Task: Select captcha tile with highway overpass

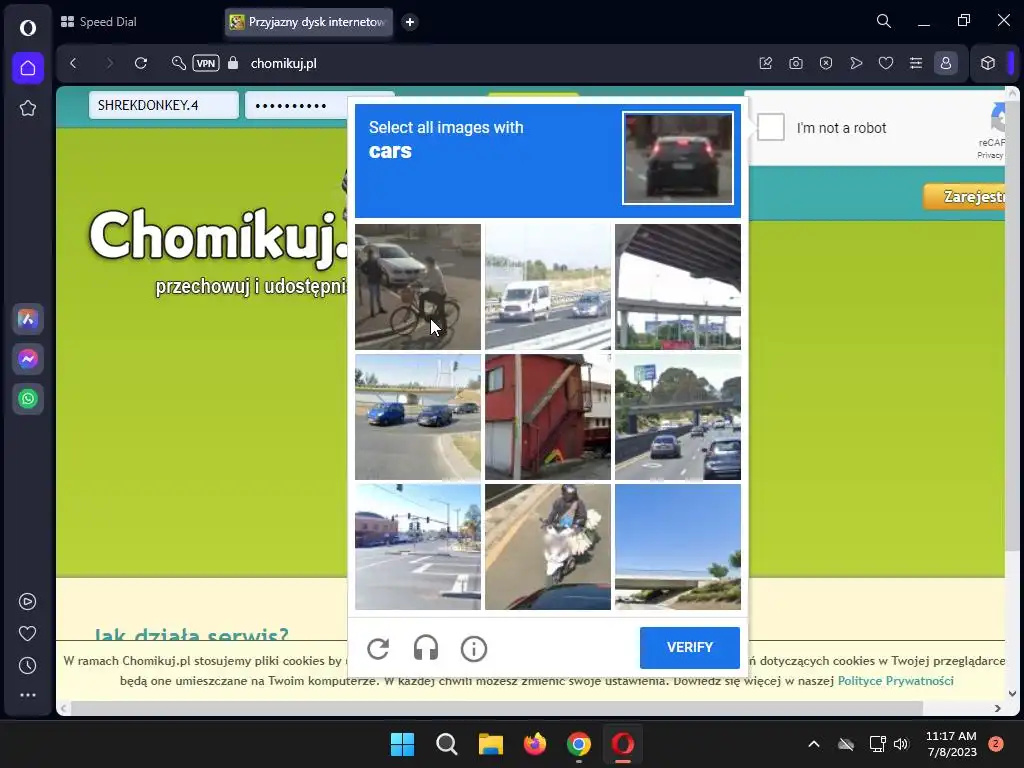Action: click(x=678, y=287)
